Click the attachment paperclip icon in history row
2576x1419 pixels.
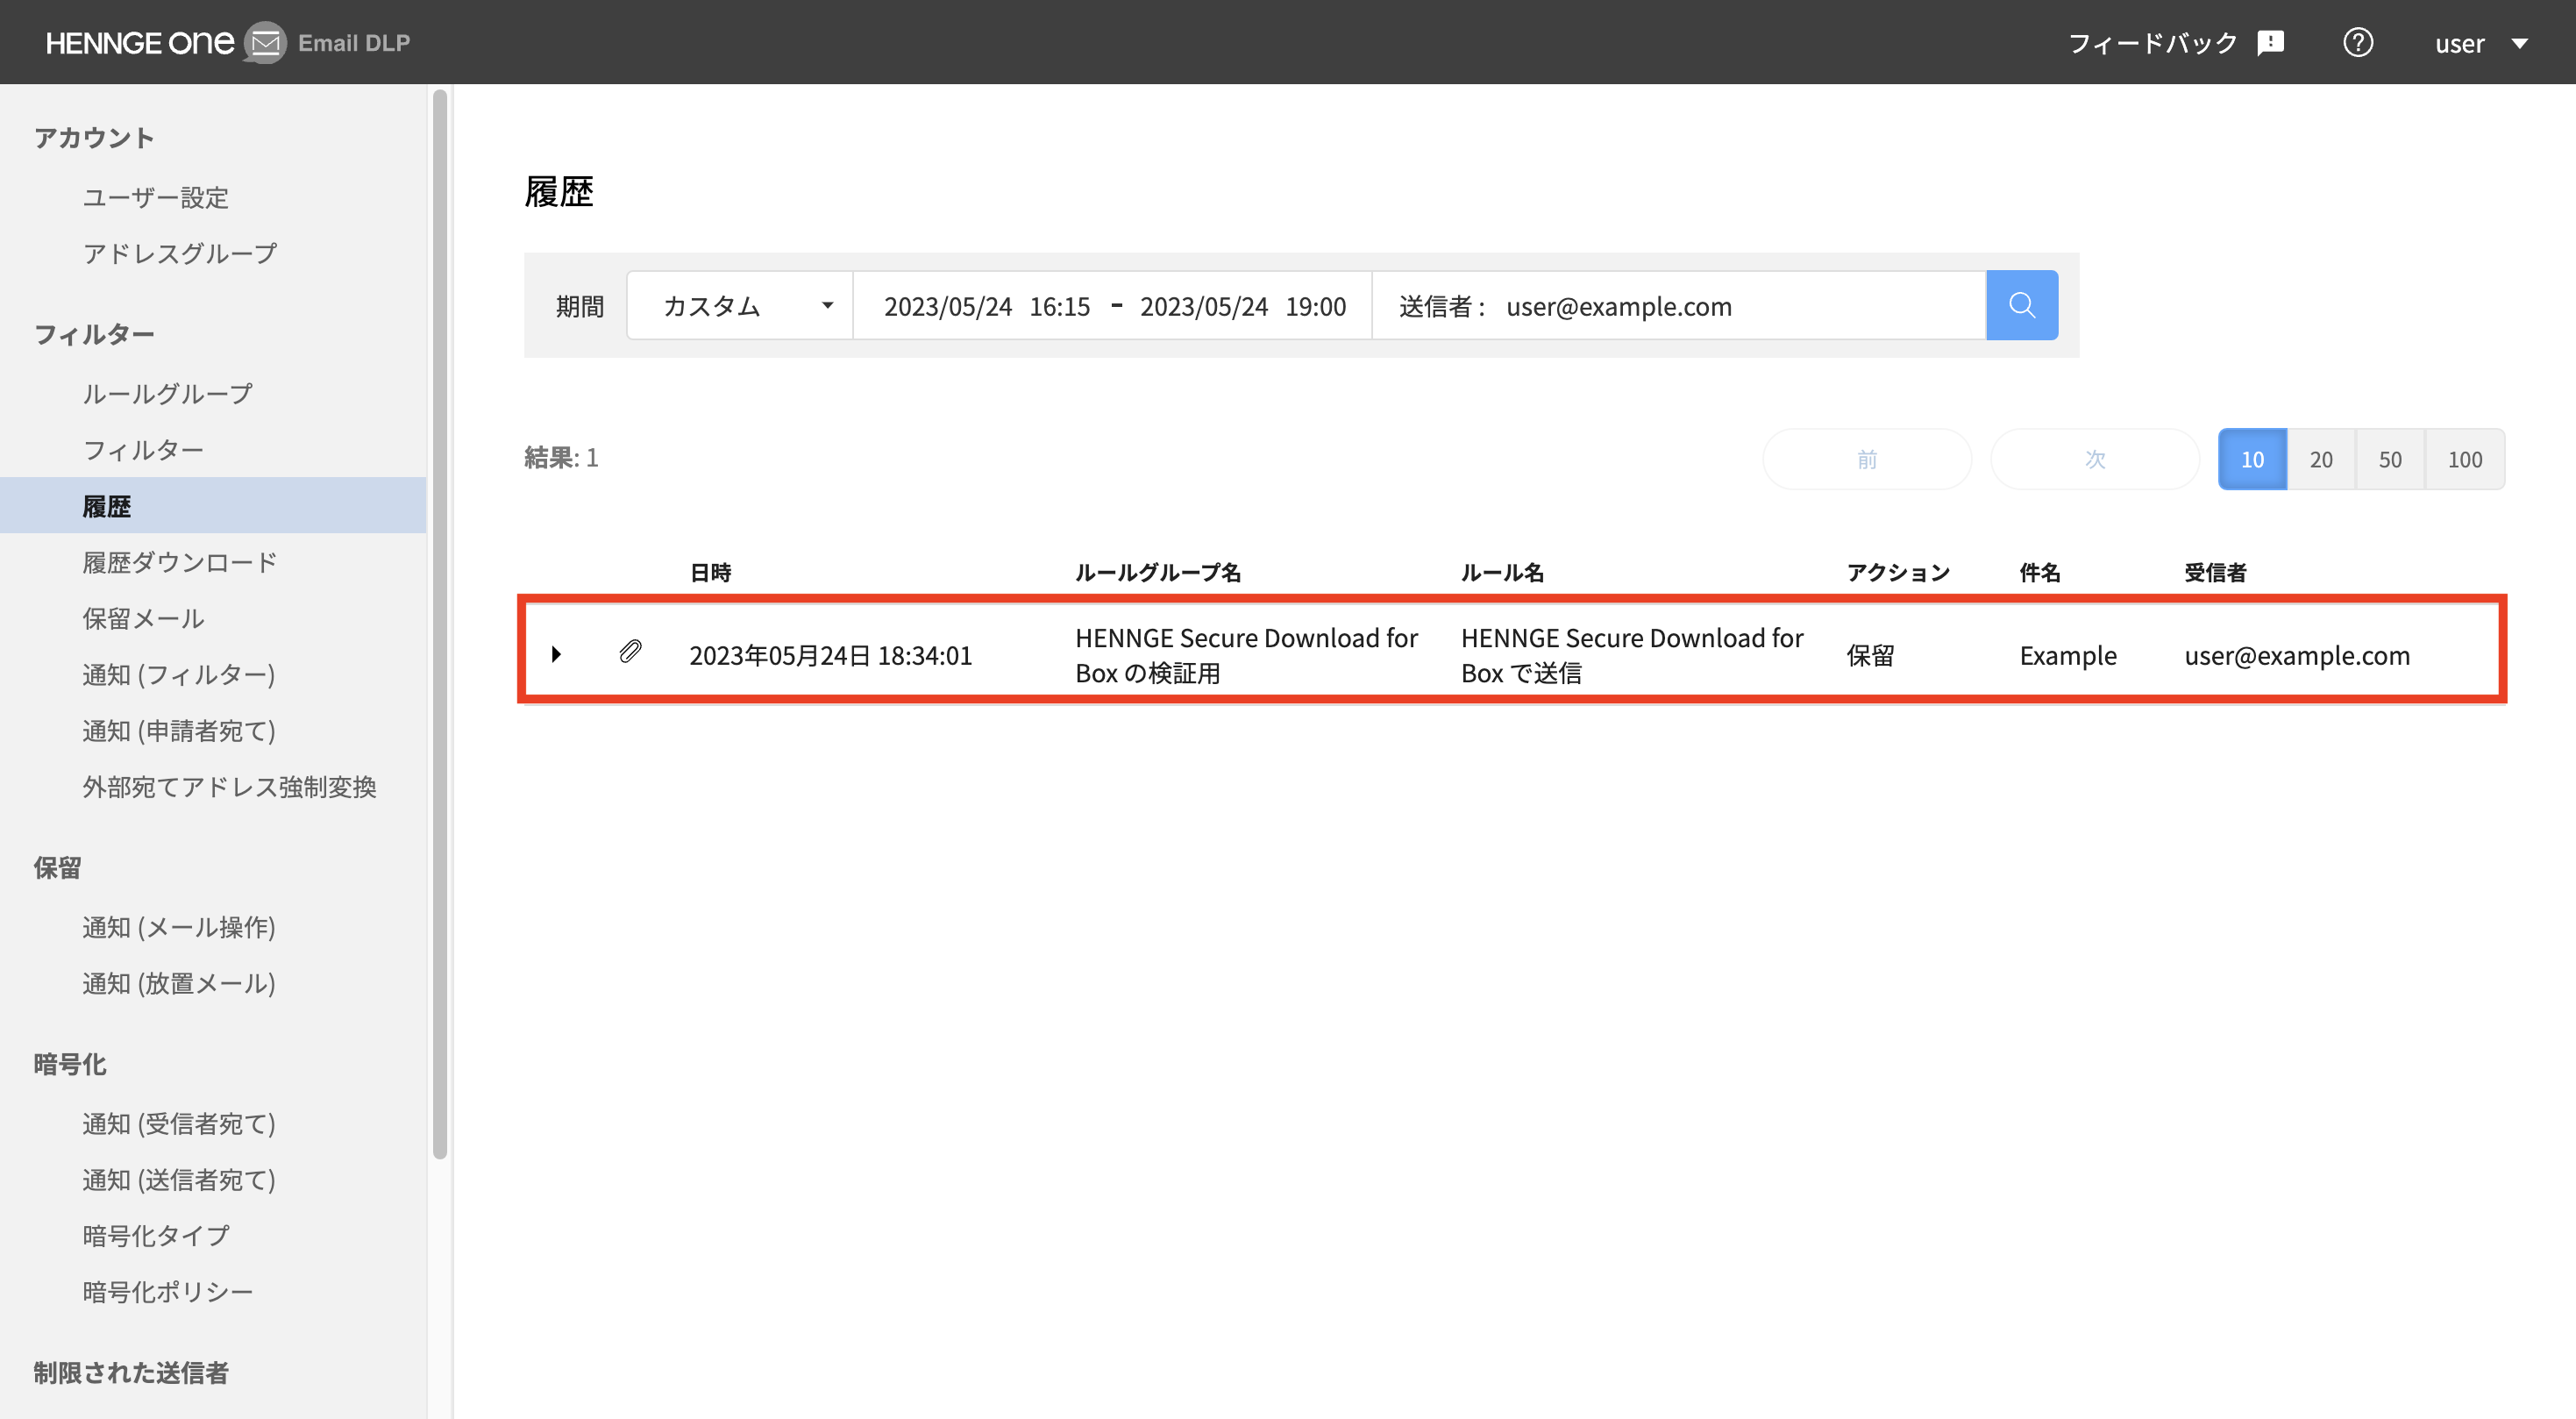pos(630,652)
